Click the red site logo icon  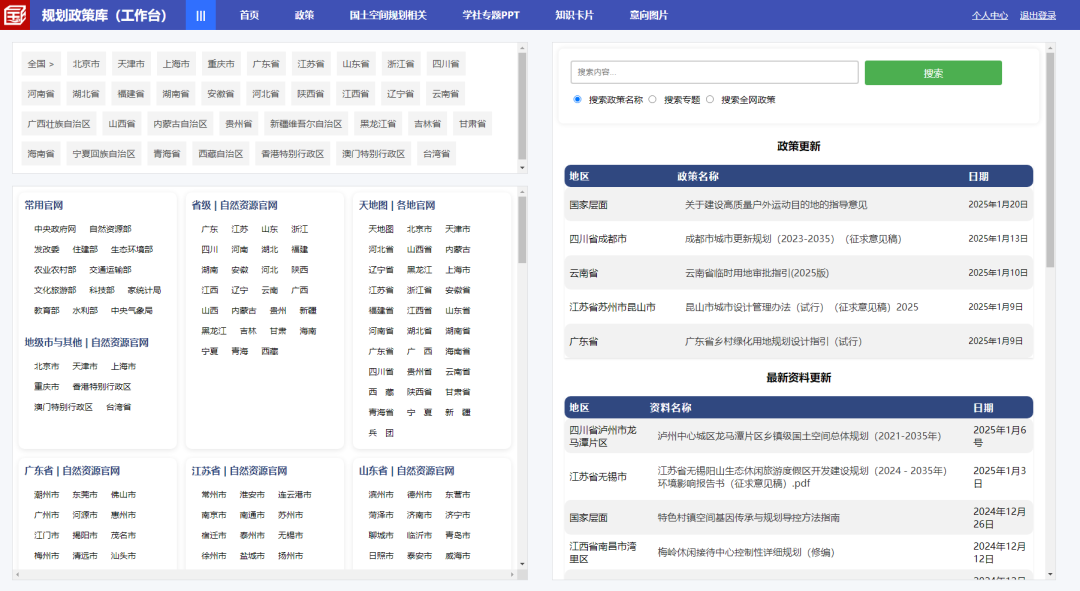tap(14, 14)
